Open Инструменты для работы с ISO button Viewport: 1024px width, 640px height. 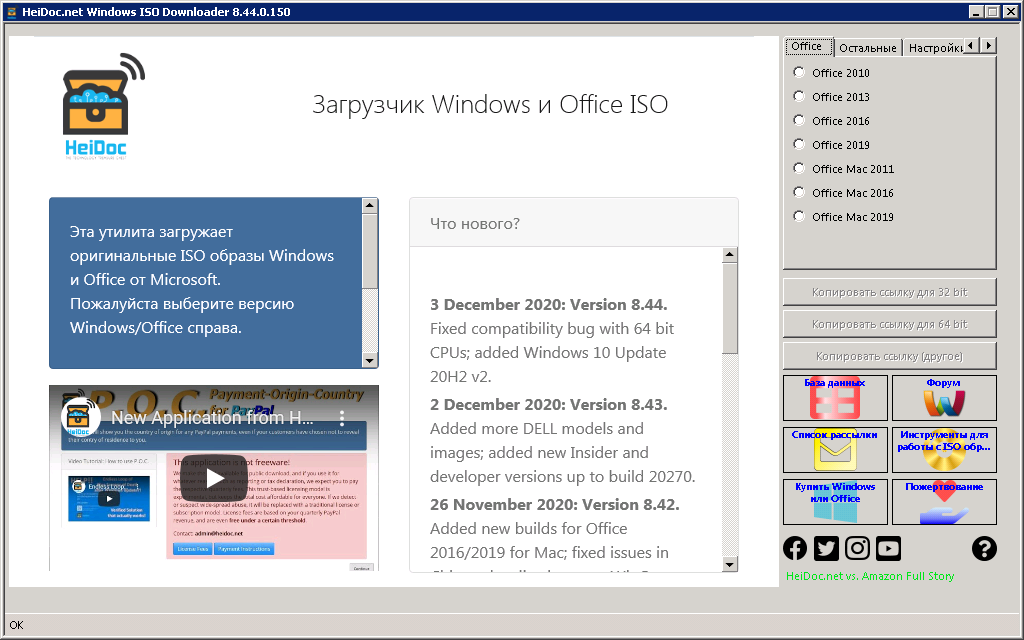944,449
